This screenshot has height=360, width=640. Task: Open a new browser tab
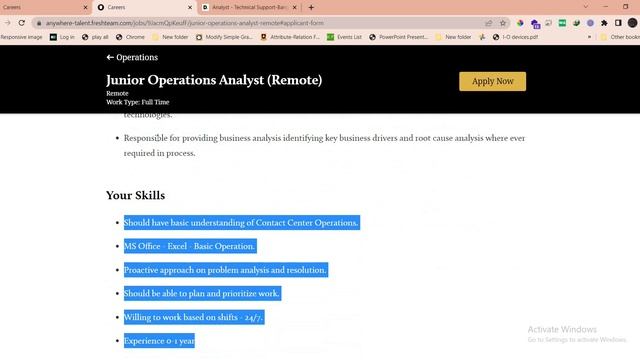(x=311, y=7)
